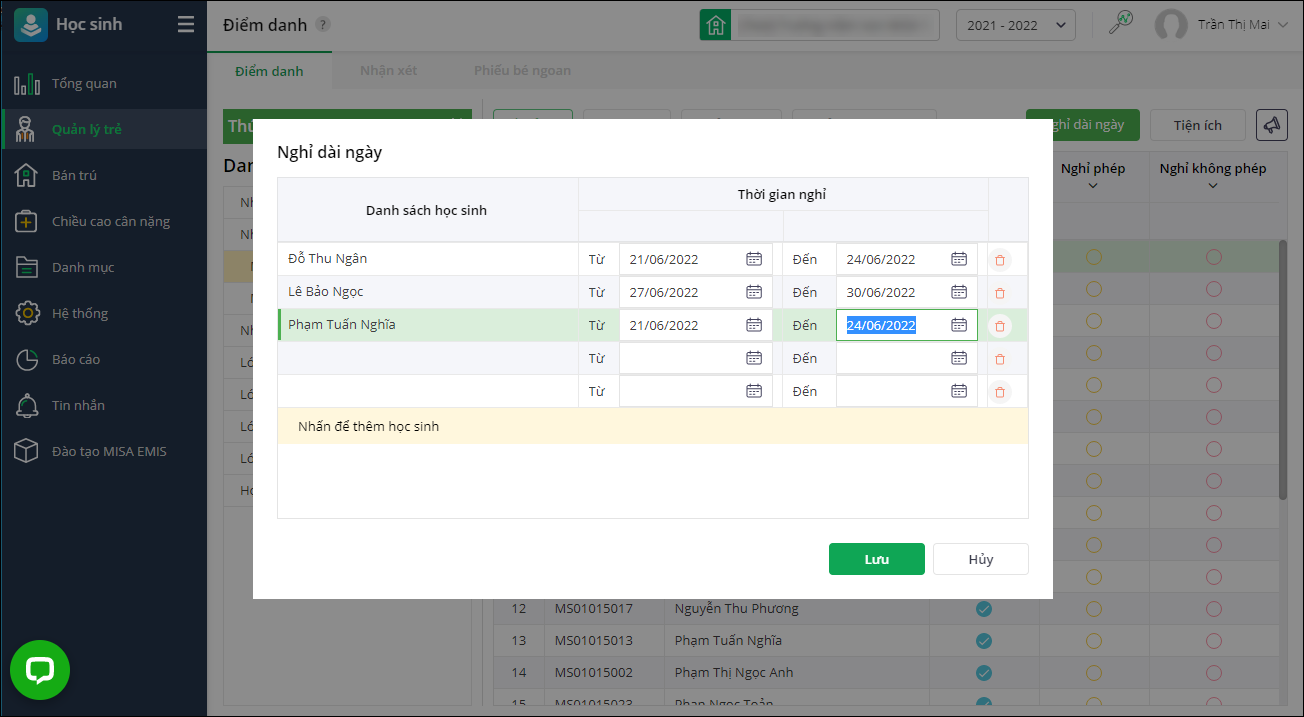Click the Học sinh app logo
The height and width of the screenshot is (717, 1304).
click(31, 24)
